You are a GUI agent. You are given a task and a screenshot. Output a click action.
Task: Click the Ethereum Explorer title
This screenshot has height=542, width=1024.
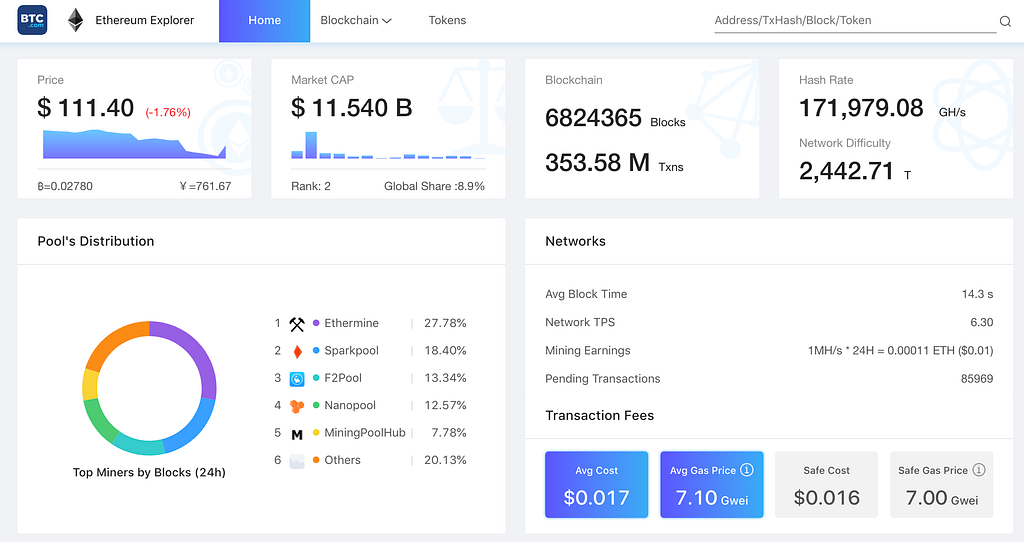(x=145, y=20)
